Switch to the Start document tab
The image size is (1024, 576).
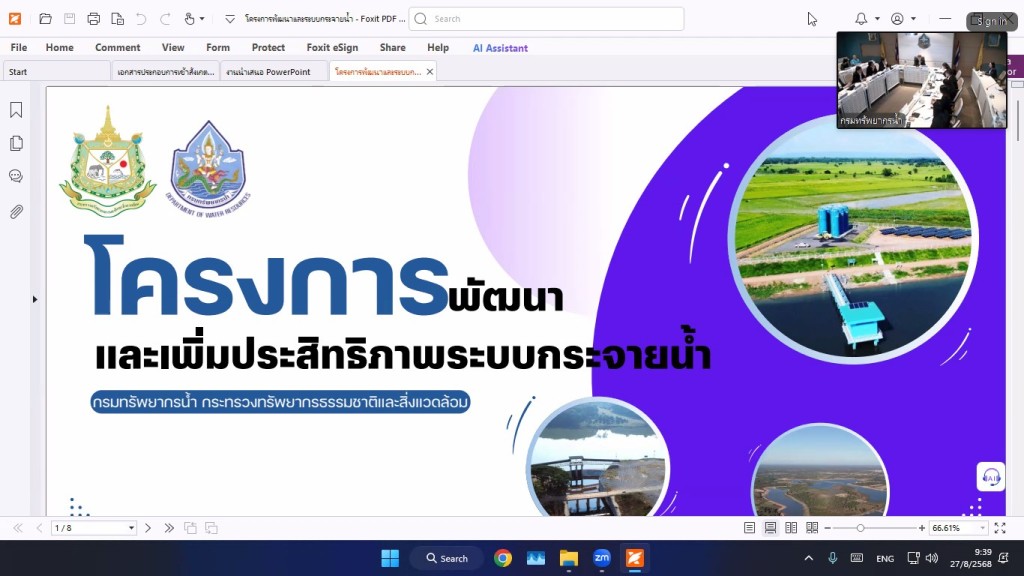(x=57, y=72)
